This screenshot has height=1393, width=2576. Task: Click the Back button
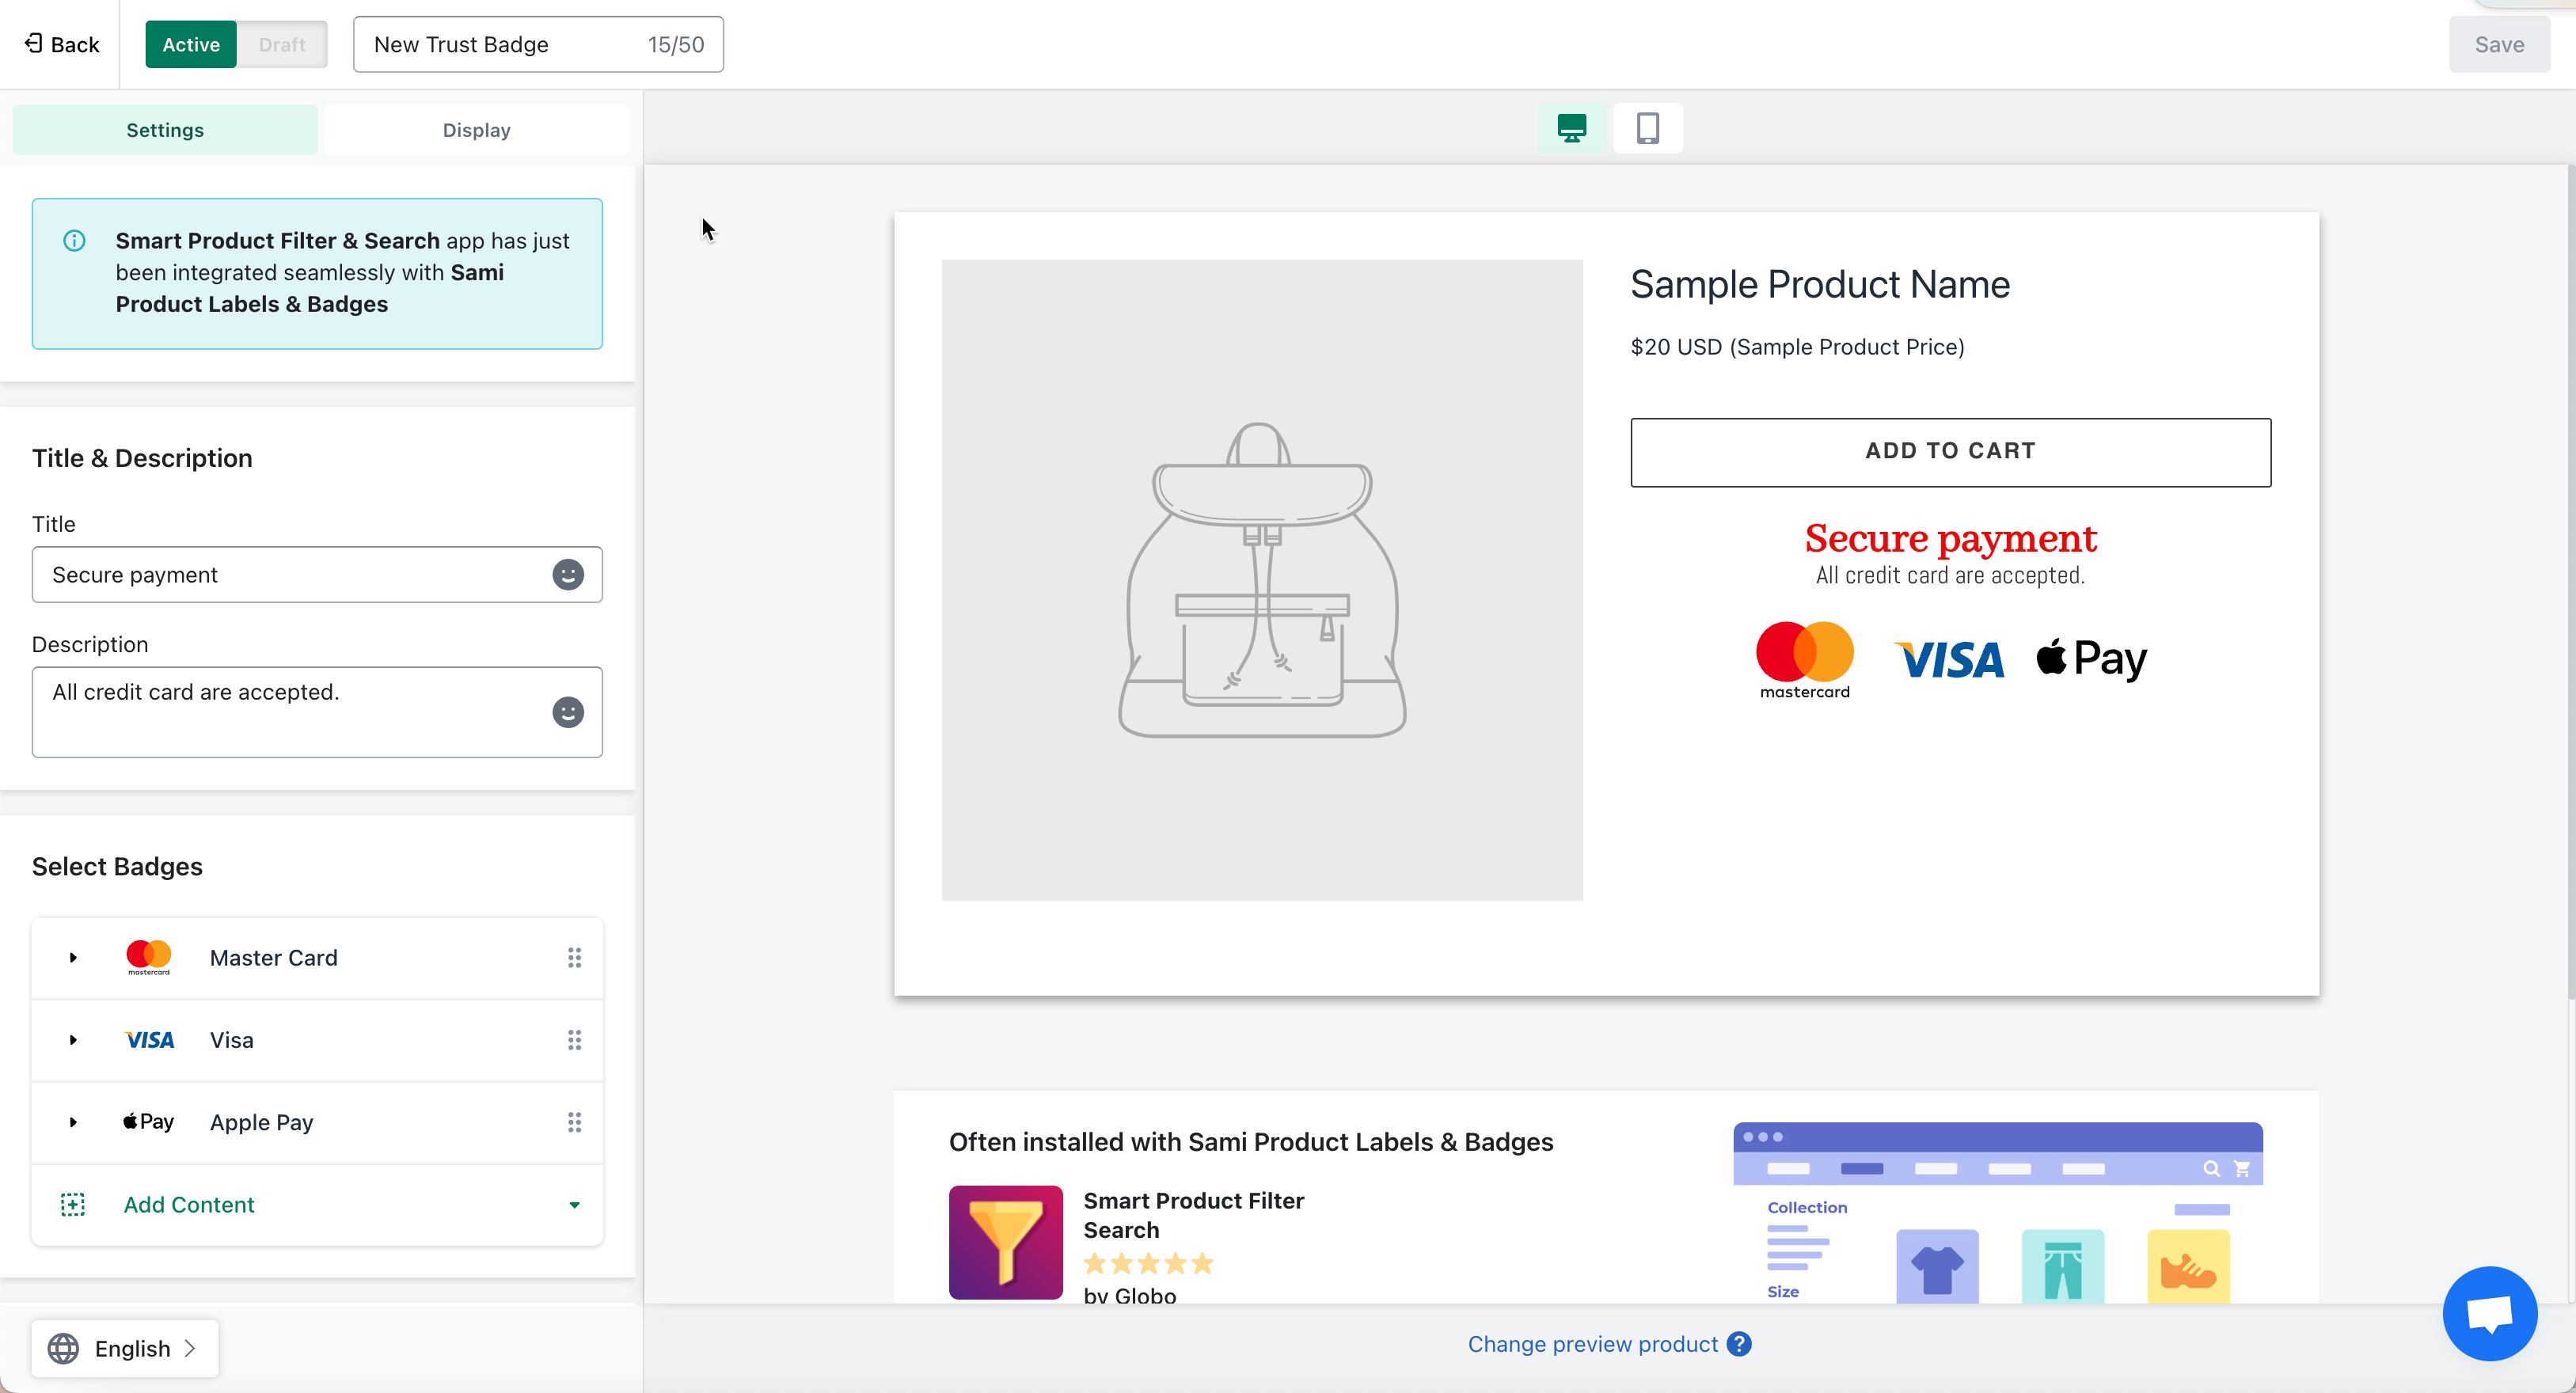[62, 44]
